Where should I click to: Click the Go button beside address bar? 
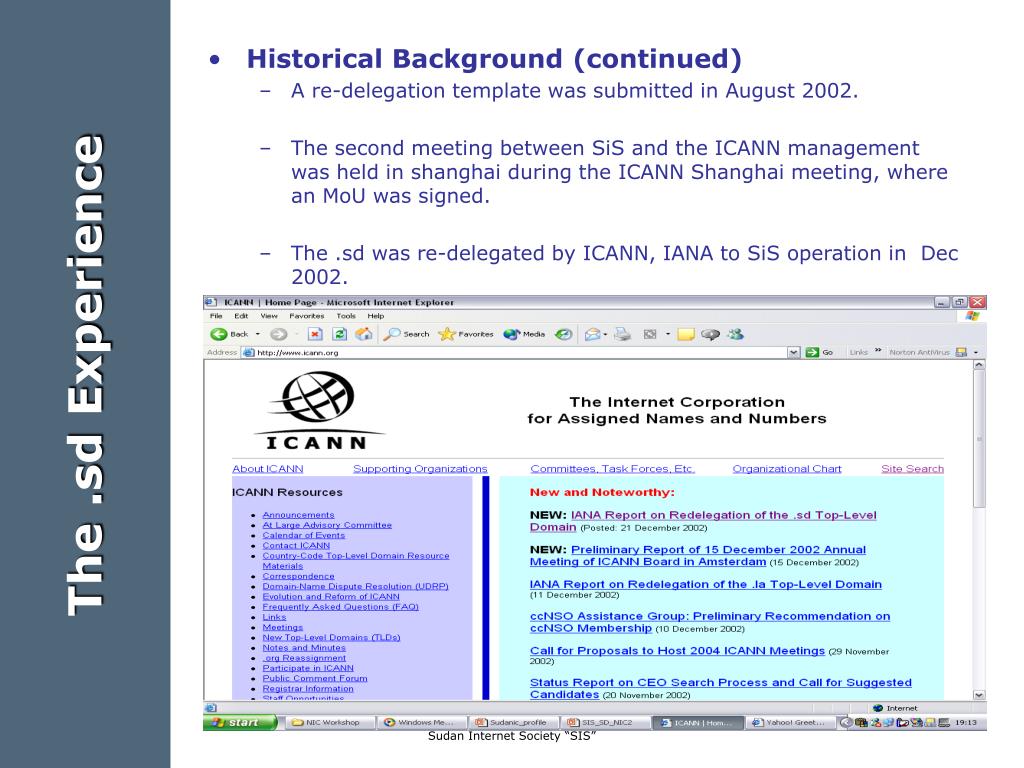coord(820,353)
